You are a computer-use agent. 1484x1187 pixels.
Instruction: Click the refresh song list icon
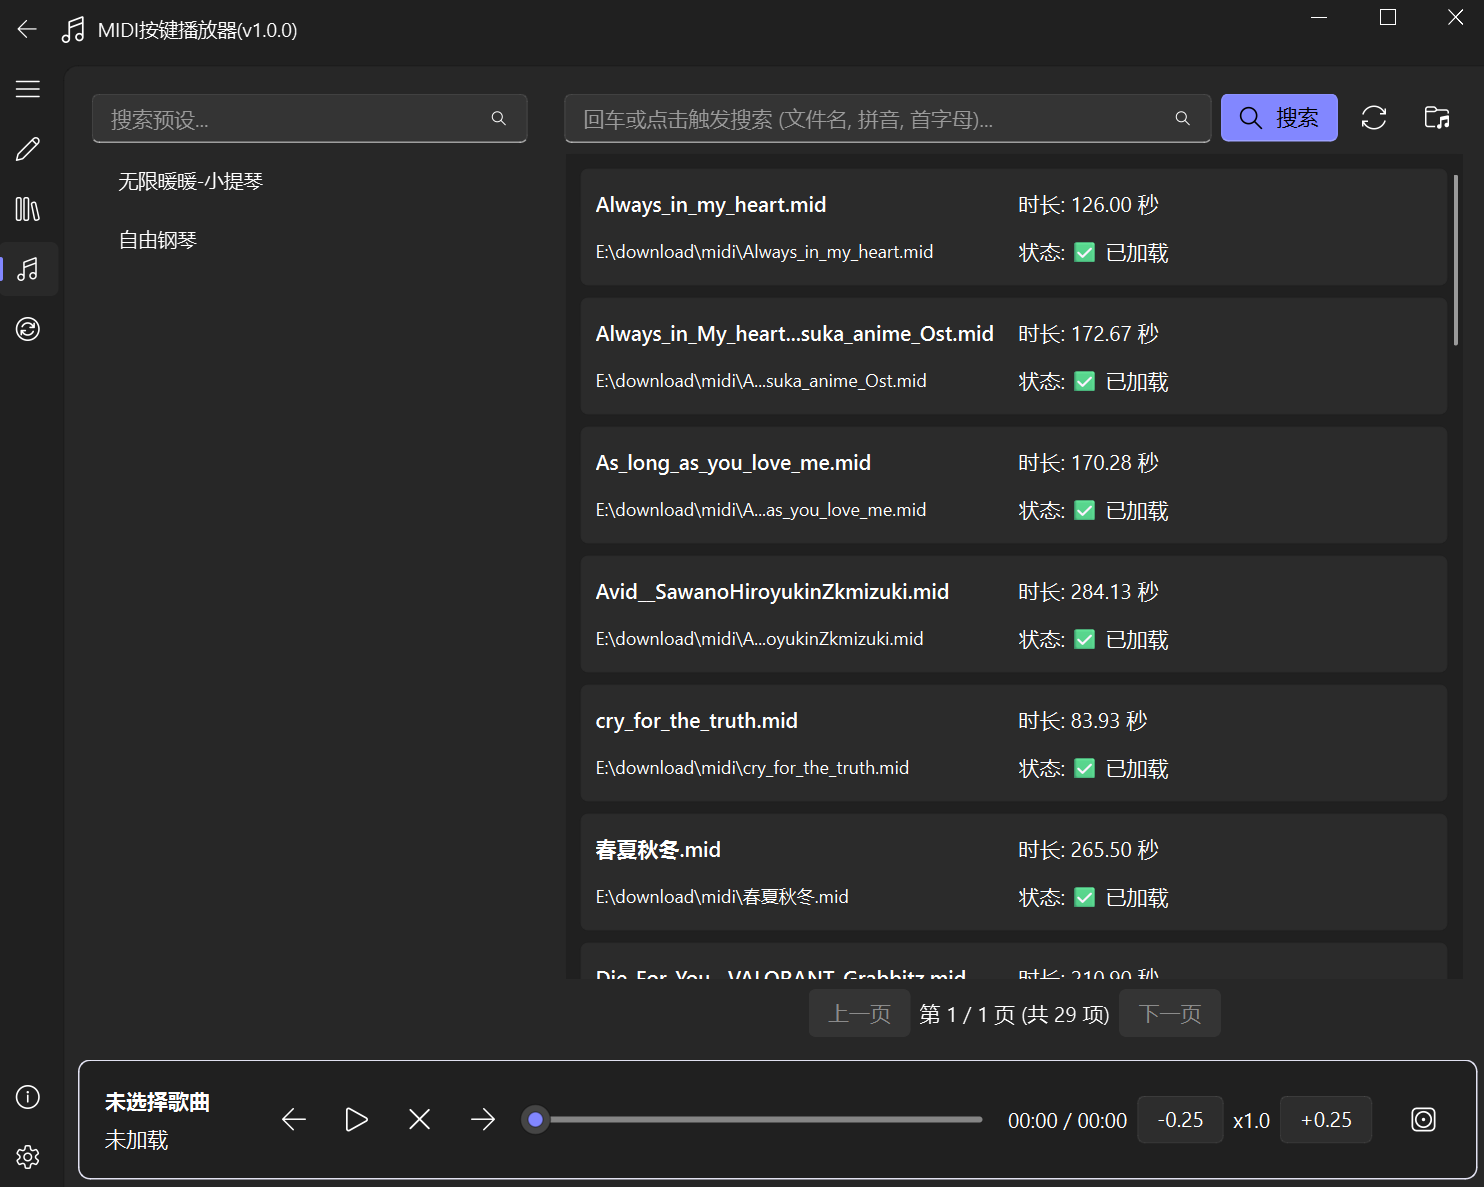tap(1374, 118)
